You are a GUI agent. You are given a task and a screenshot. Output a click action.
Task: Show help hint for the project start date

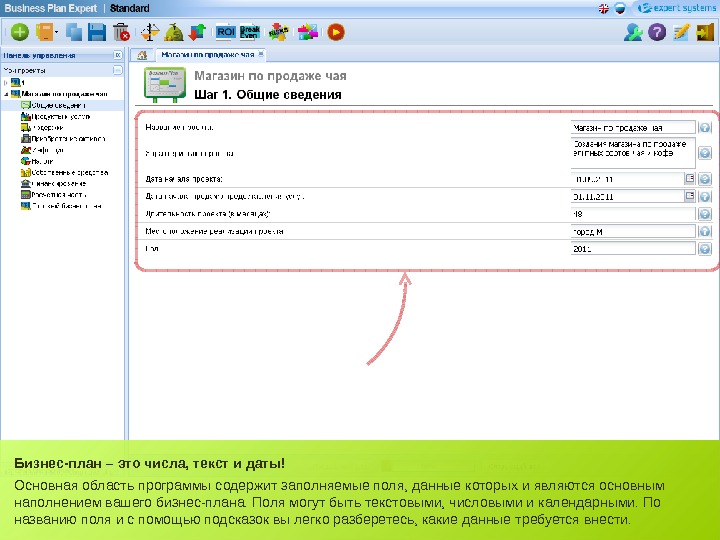705,179
